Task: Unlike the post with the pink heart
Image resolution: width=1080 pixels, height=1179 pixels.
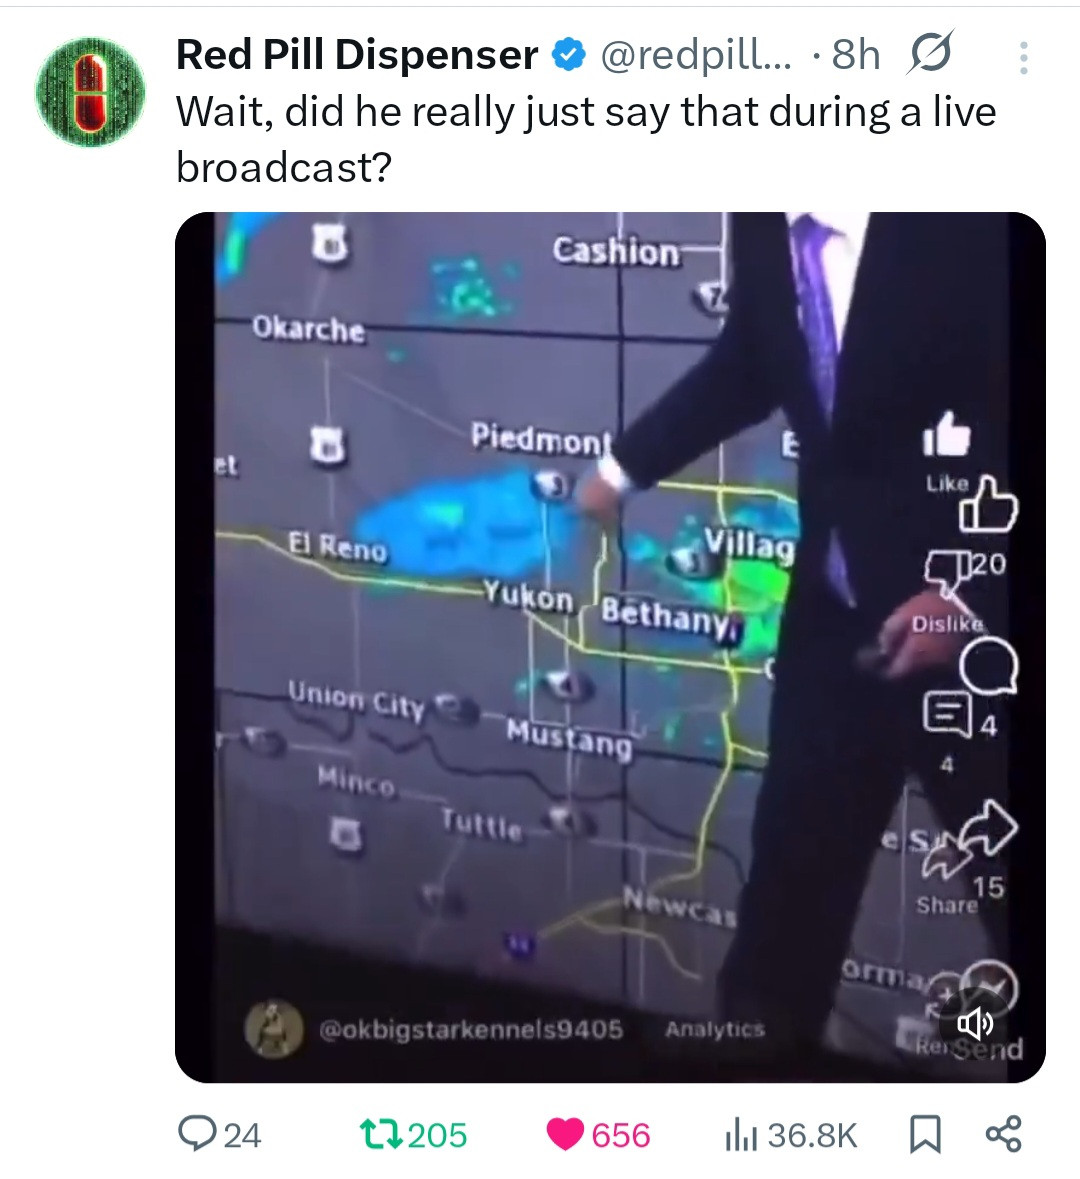Action: coord(566,1134)
